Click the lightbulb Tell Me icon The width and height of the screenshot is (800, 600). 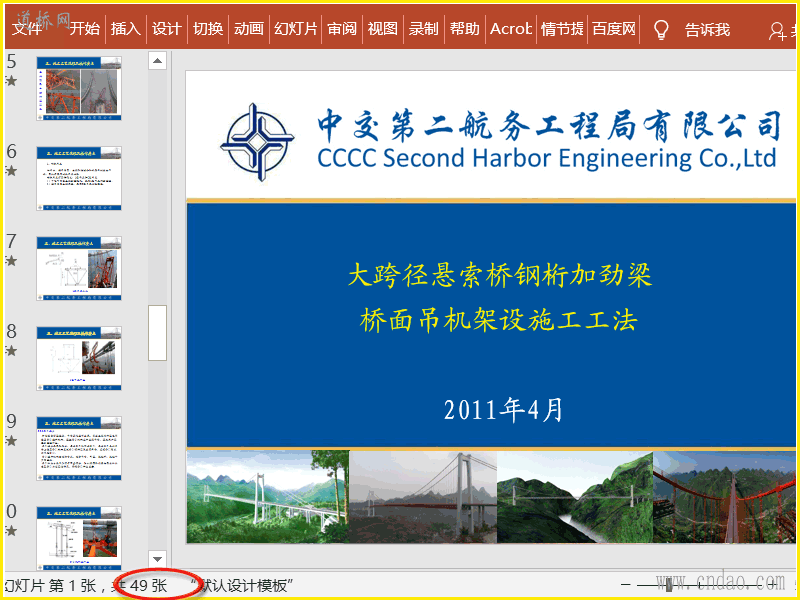(x=661, y=30)
